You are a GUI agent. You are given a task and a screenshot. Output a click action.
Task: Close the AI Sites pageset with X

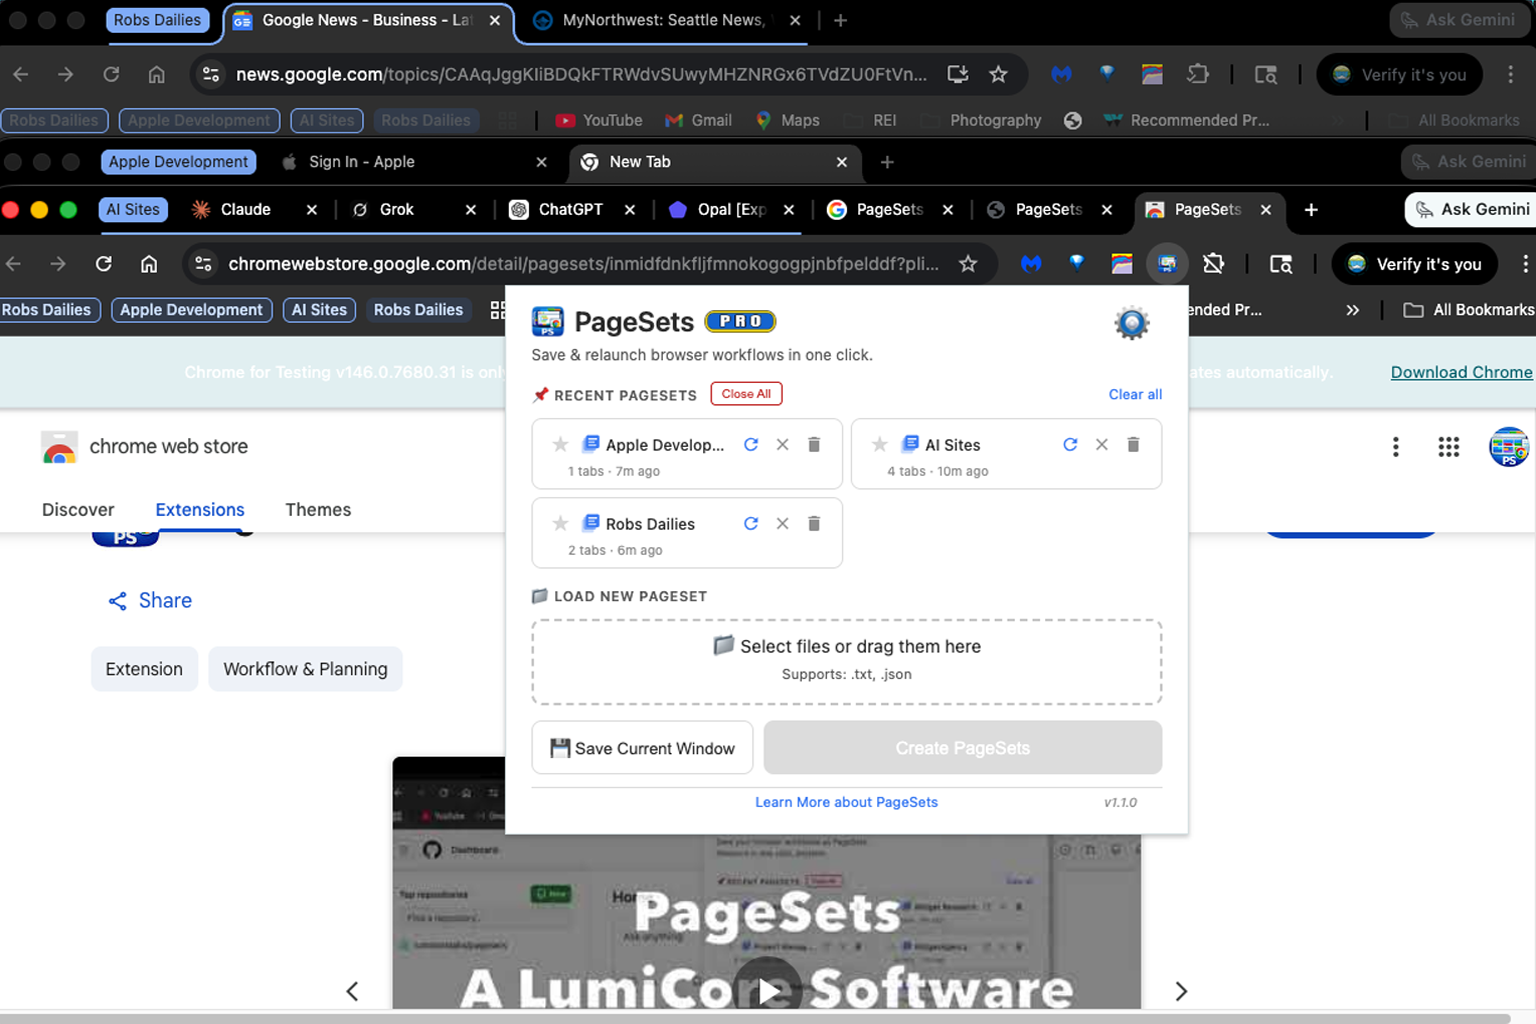tap(1102, 445)
